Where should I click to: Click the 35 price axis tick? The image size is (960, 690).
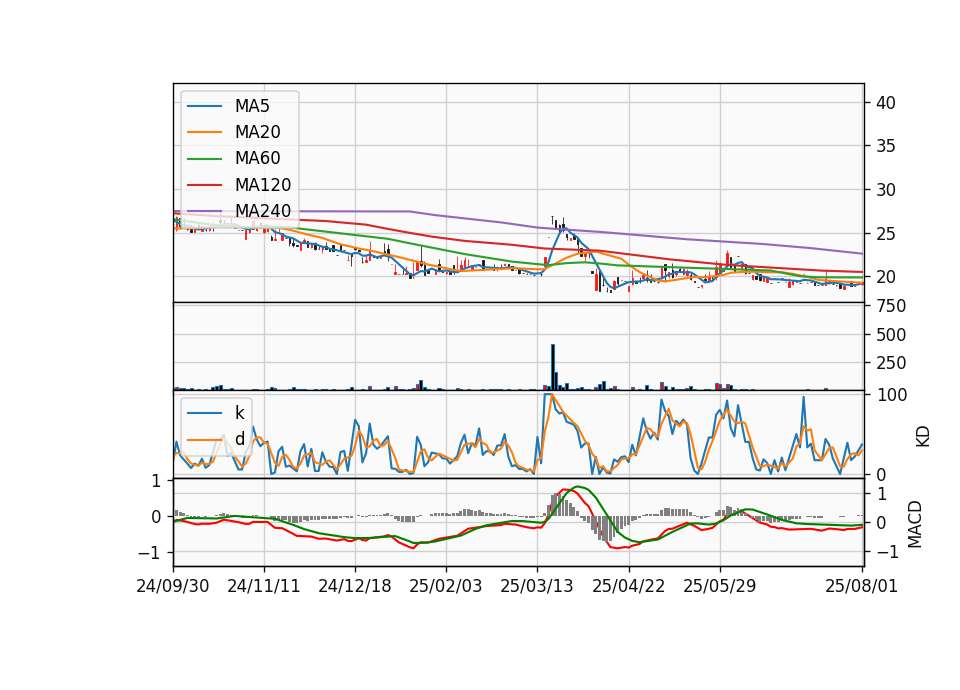(885, 146)
